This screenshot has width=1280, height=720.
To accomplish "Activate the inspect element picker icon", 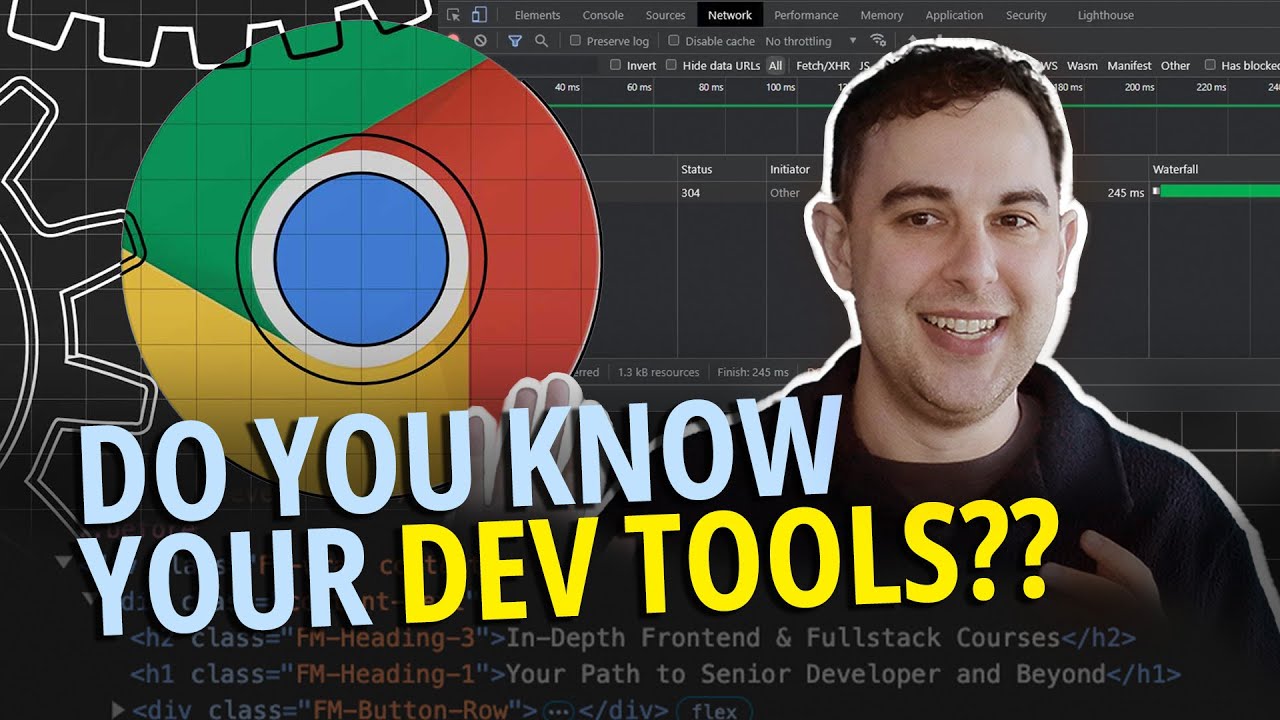I will point(454,15).
